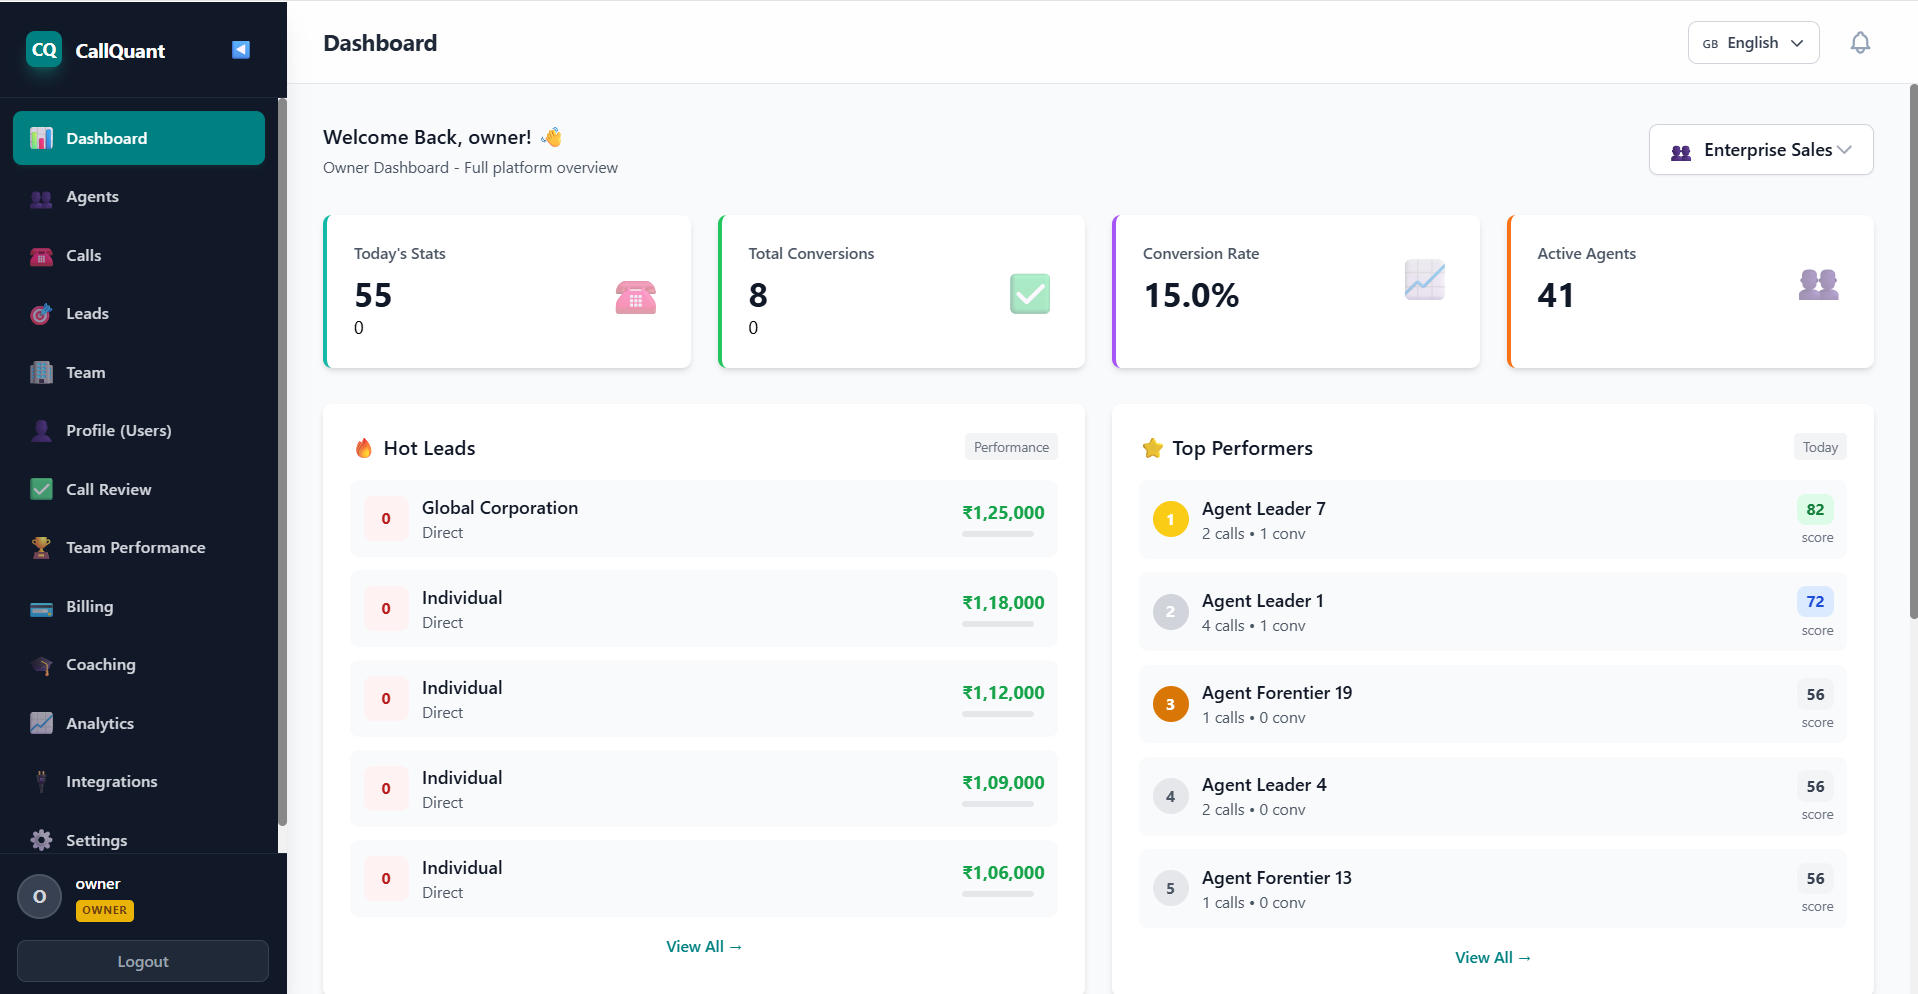
Task: Click the notification bell icon
Action: [1861, 42]
